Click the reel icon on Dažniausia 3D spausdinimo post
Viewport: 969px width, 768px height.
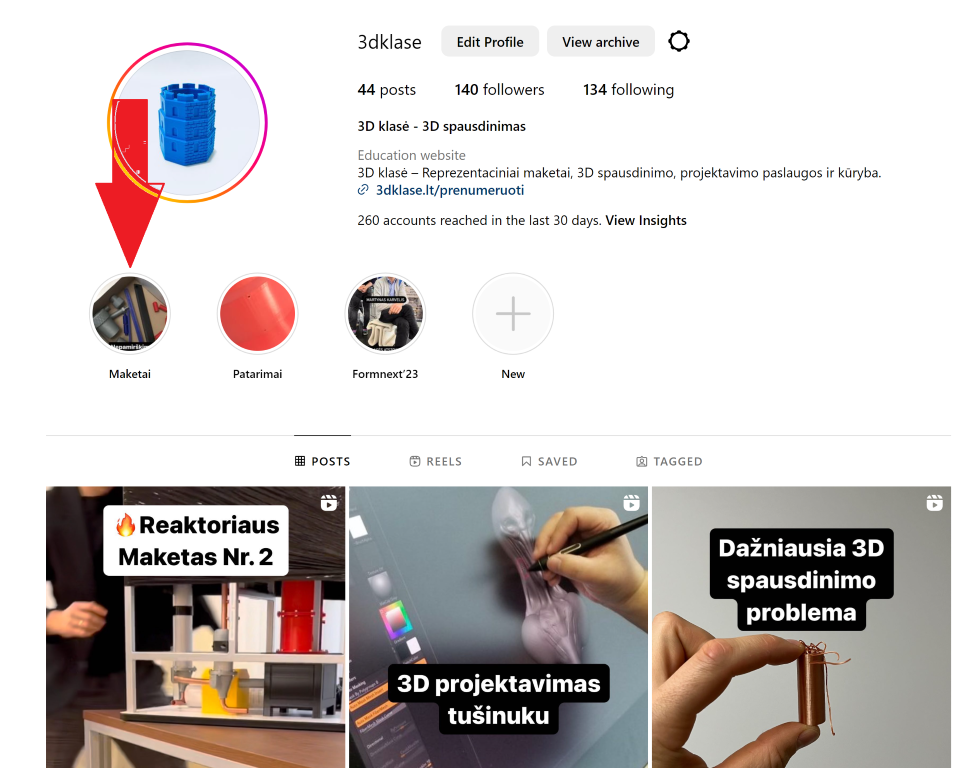tap(934, 503)
